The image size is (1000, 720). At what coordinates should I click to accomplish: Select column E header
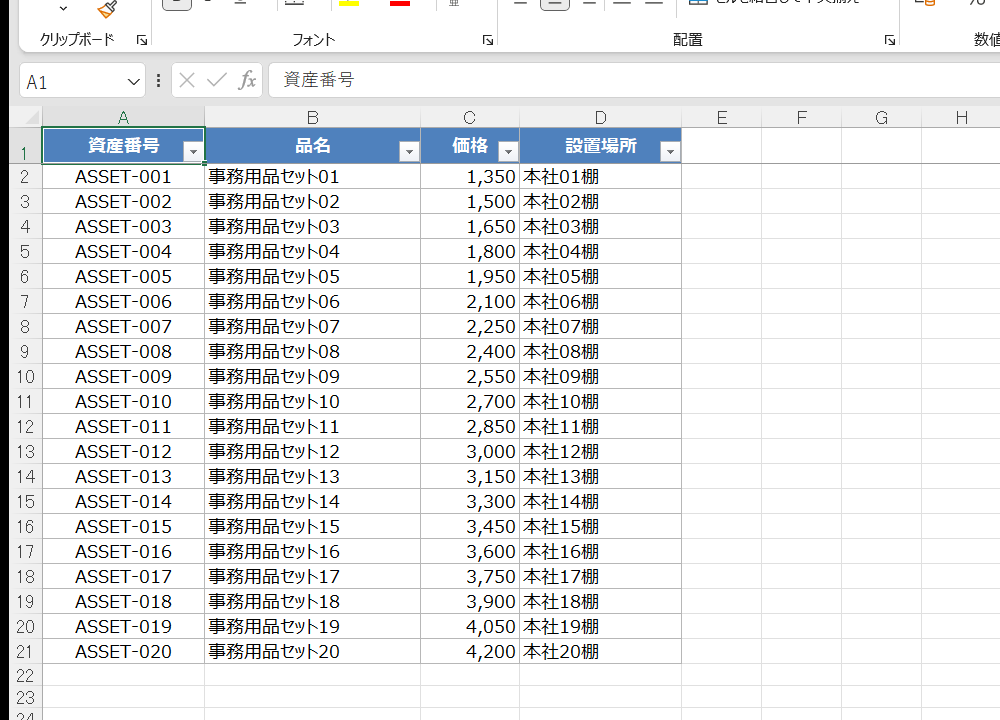pos(722,117)
